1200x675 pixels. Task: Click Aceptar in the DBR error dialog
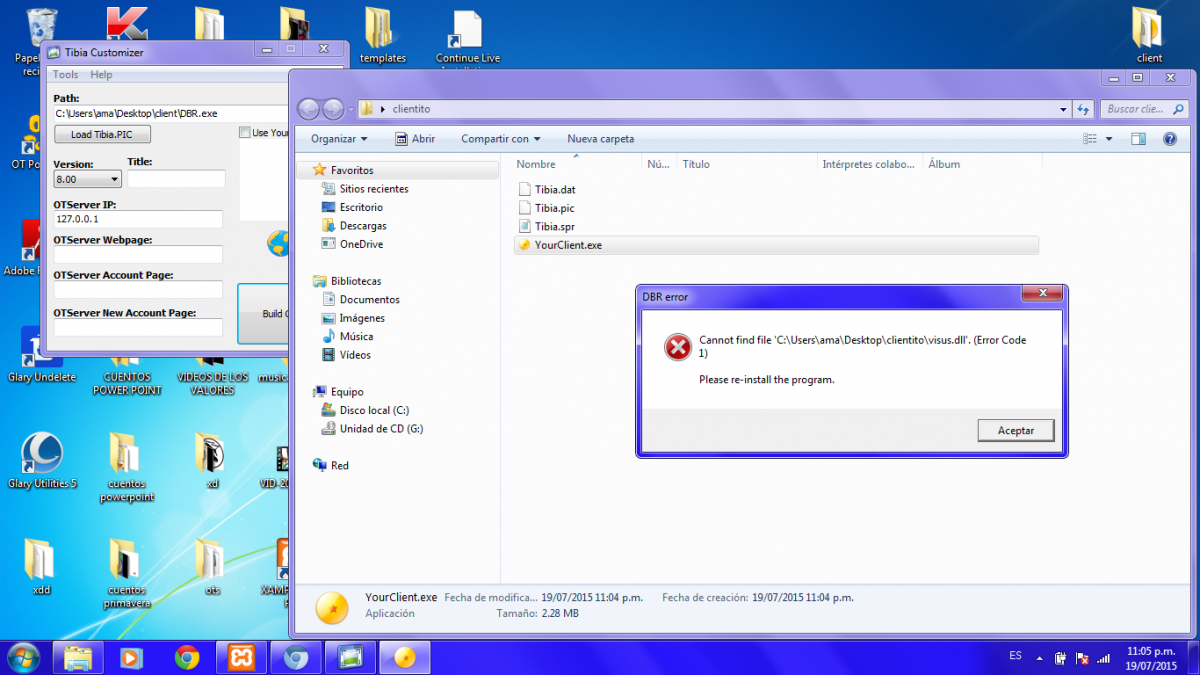click(x=1016, y=430)
